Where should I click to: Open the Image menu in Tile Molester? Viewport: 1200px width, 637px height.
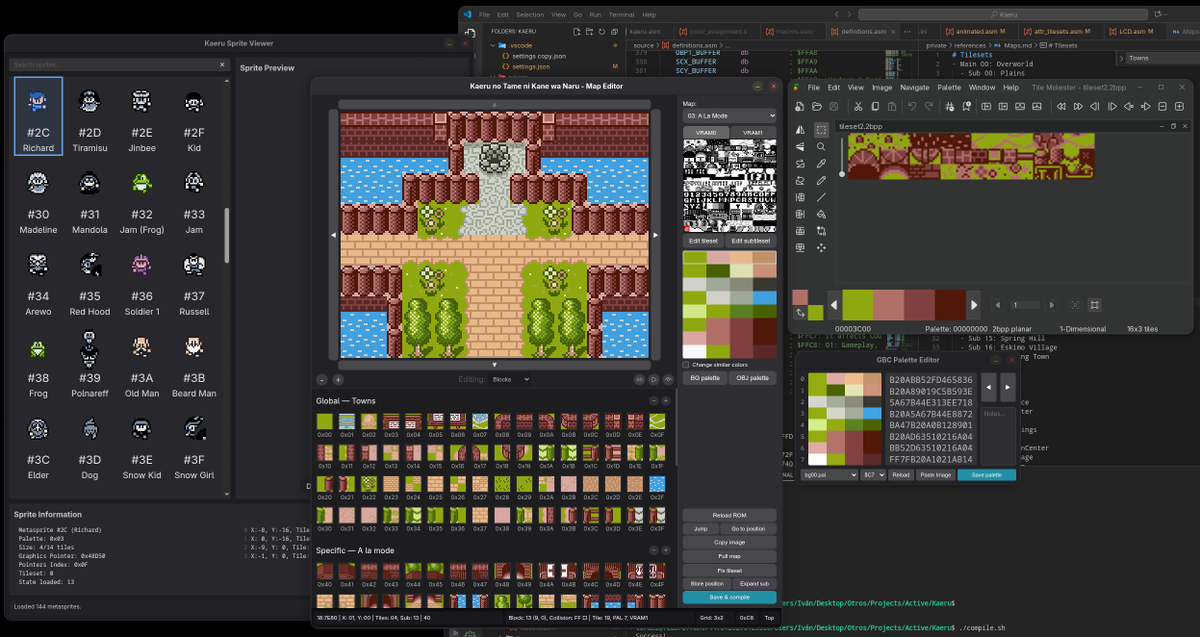tap(882, 87)
